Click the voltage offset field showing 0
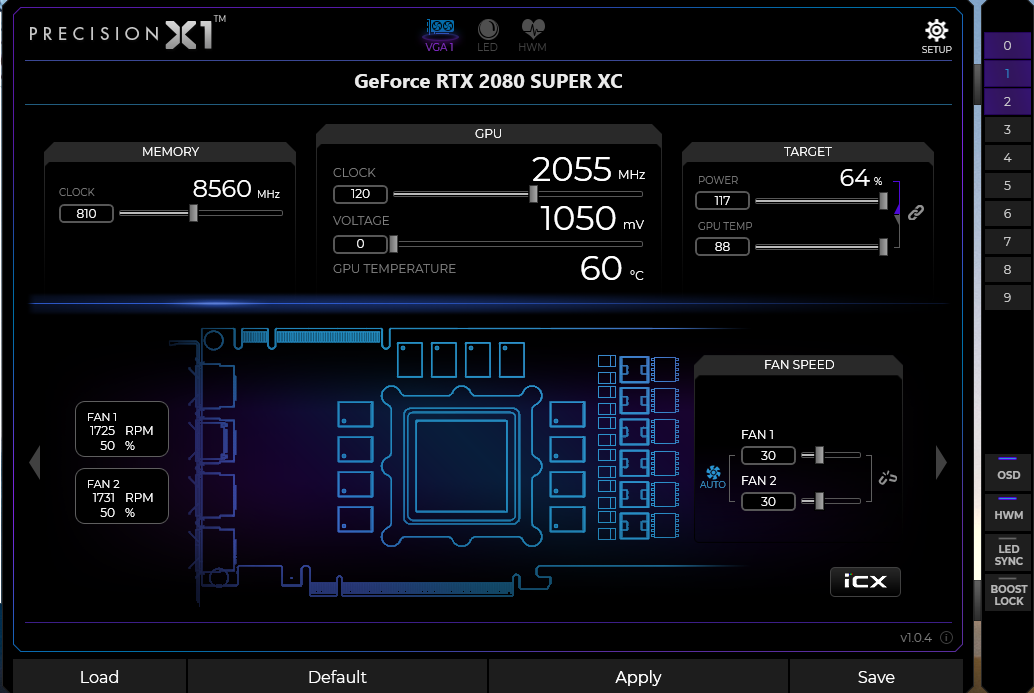Image resolution: width=1034 pixels, height=693 pixels. (x=360, y=244)
